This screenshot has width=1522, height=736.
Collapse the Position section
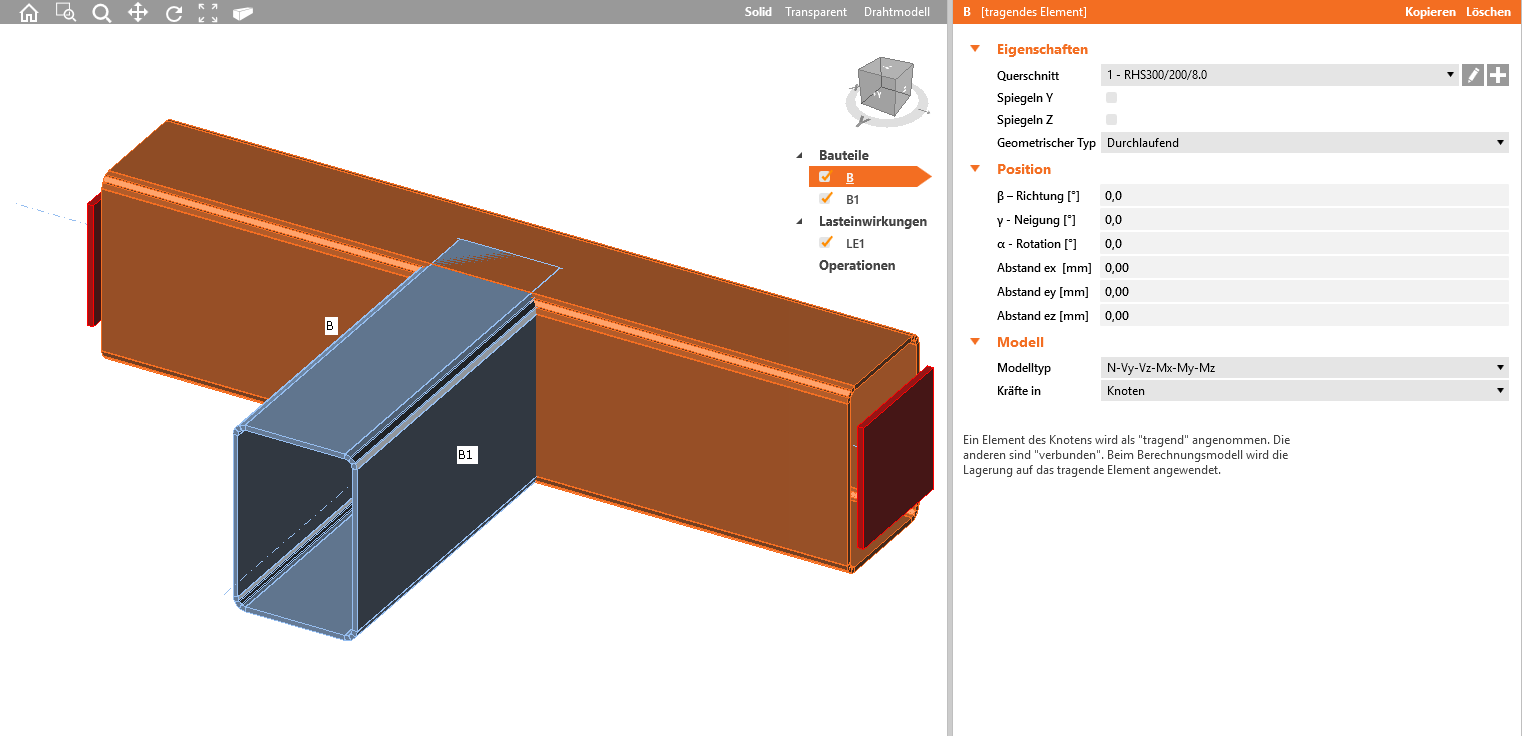click(x=975, y=169)
